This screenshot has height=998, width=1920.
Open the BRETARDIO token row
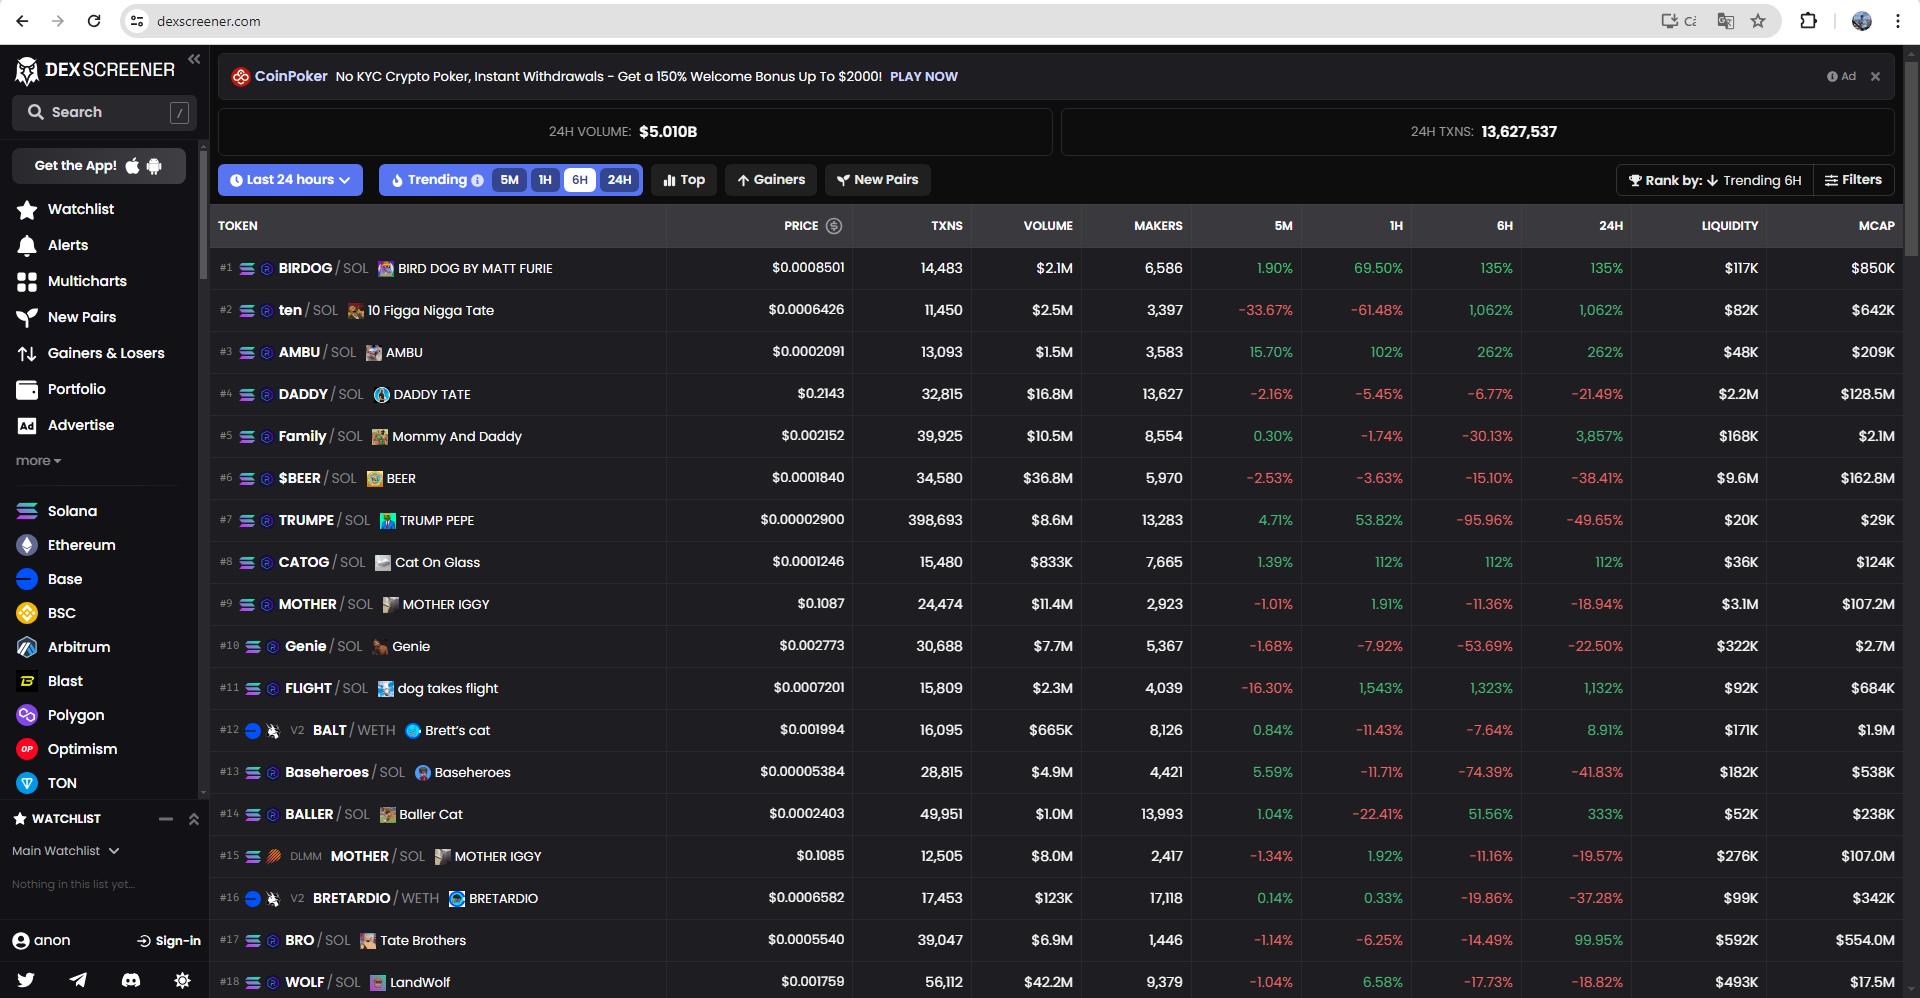(x=1056, y=898)
